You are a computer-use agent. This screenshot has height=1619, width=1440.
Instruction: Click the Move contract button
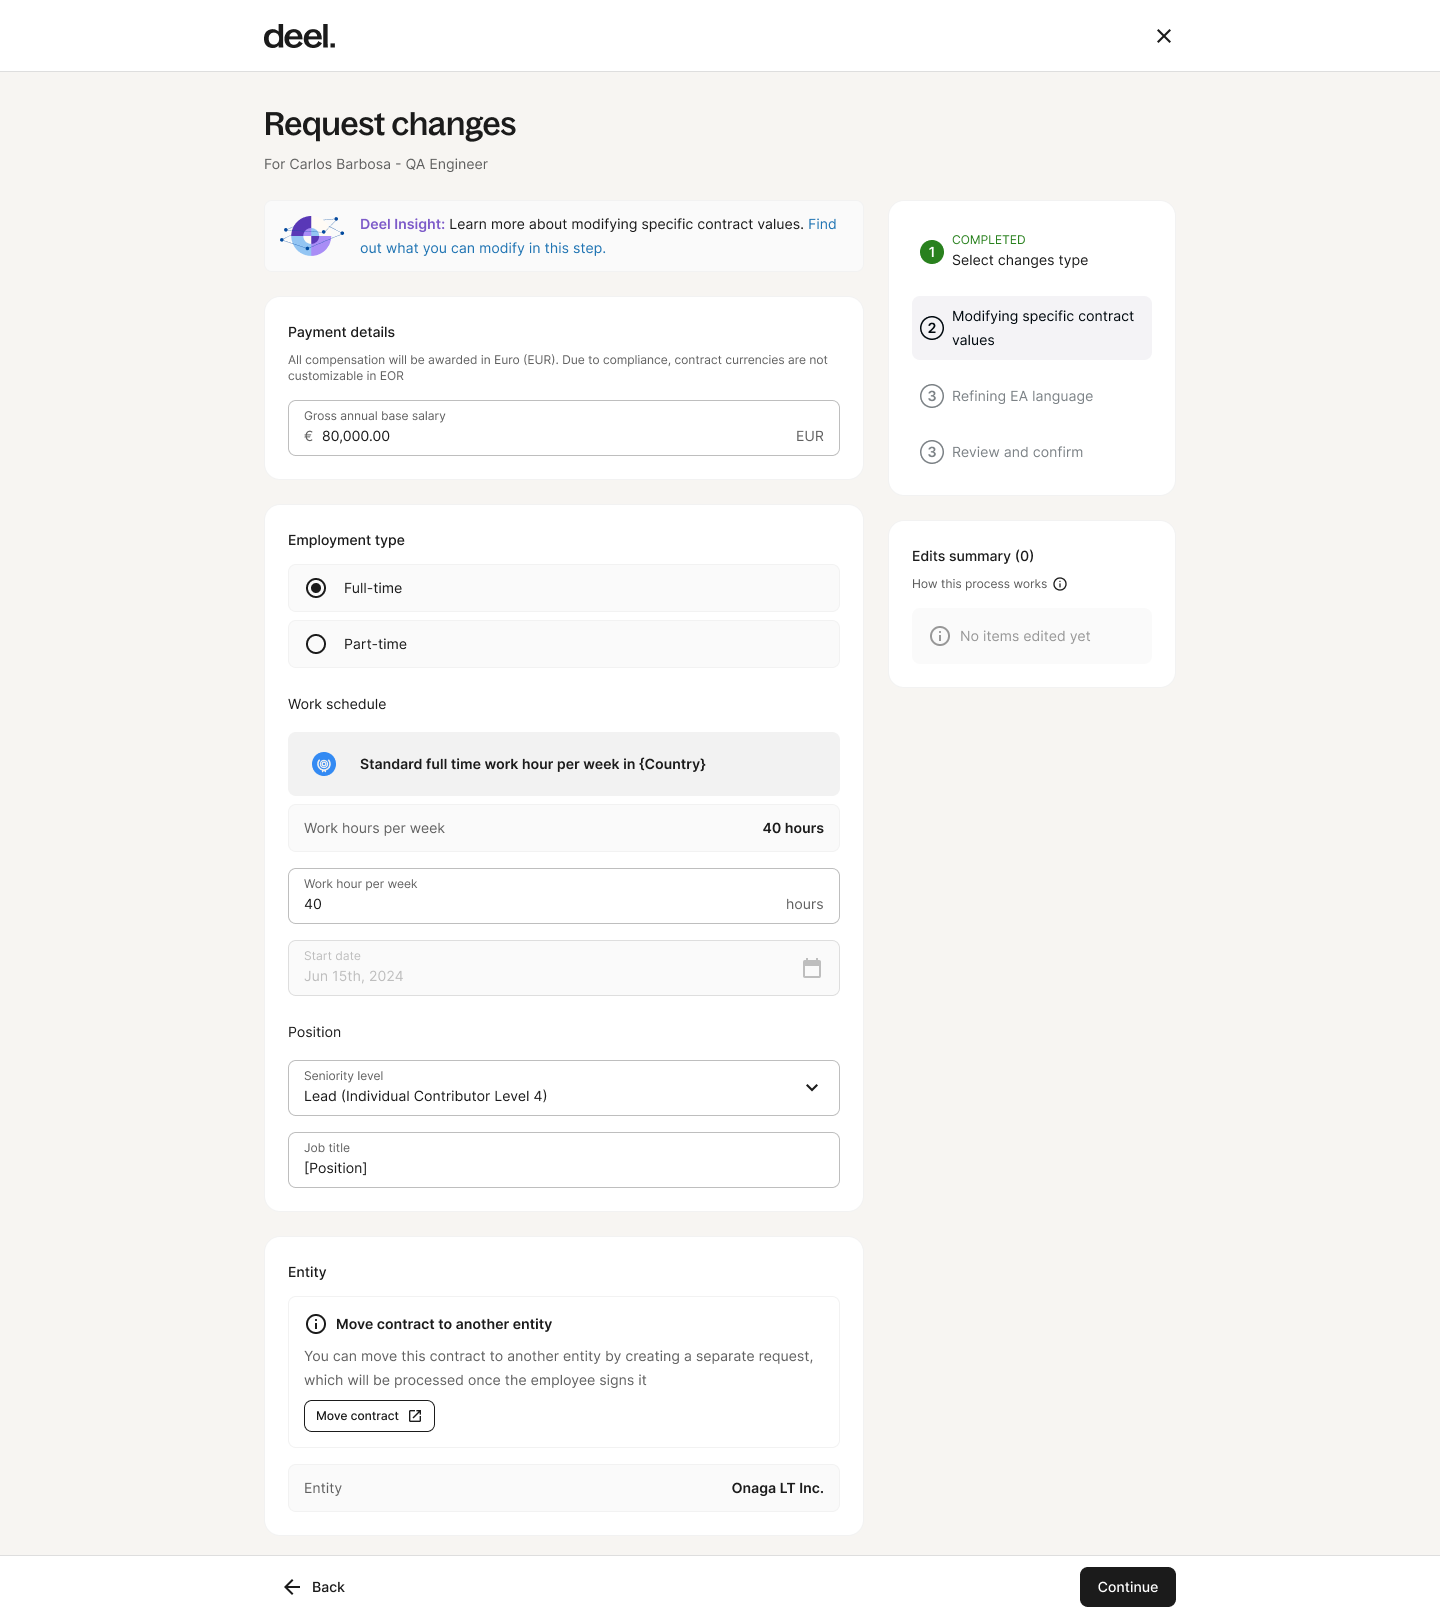(x=369, y=1416)
